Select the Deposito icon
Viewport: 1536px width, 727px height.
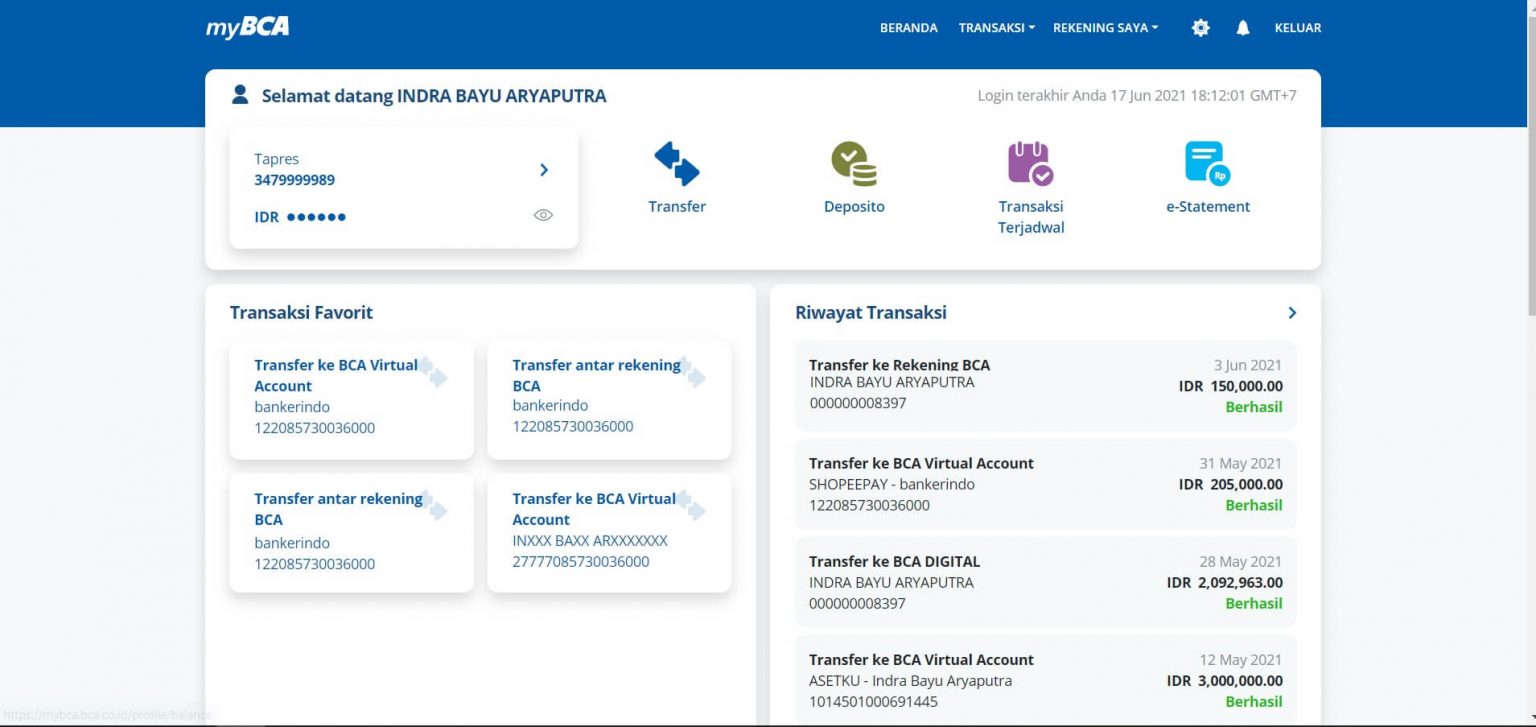(x=854, y=175)
